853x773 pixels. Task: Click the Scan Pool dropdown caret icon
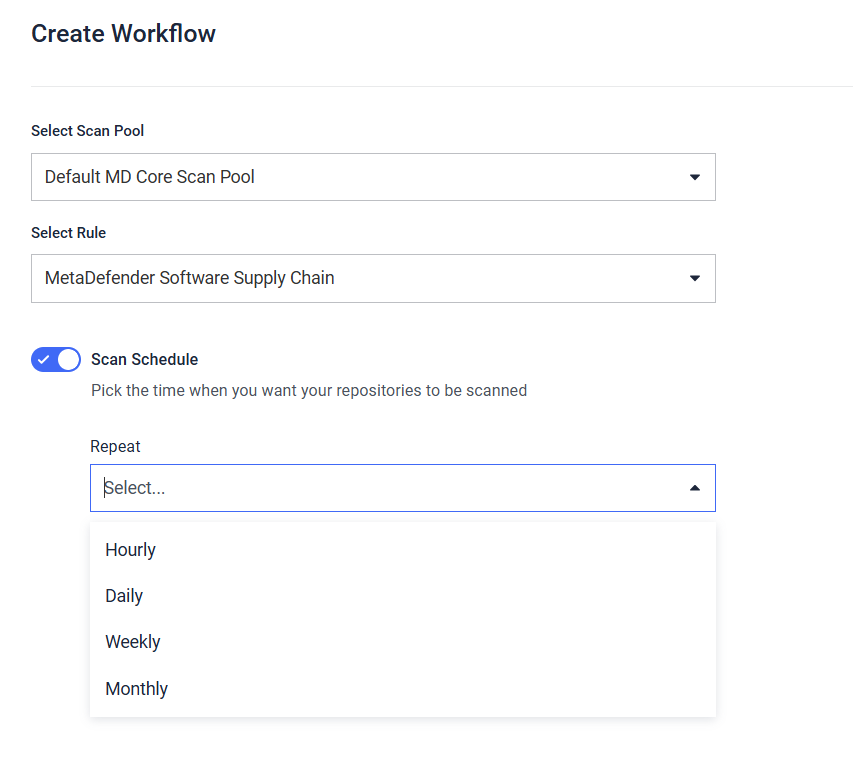[x=695, y=177]
